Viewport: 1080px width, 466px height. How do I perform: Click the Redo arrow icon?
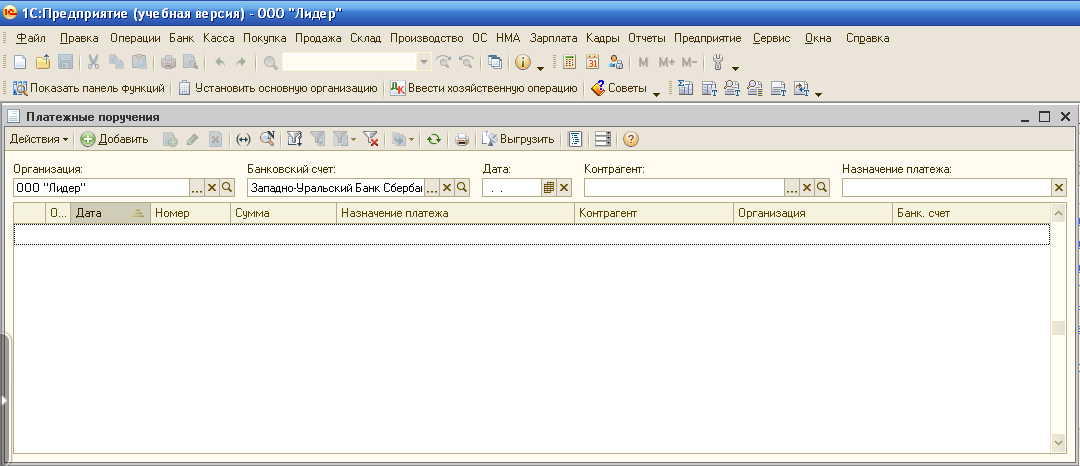[x=241, y=63]
